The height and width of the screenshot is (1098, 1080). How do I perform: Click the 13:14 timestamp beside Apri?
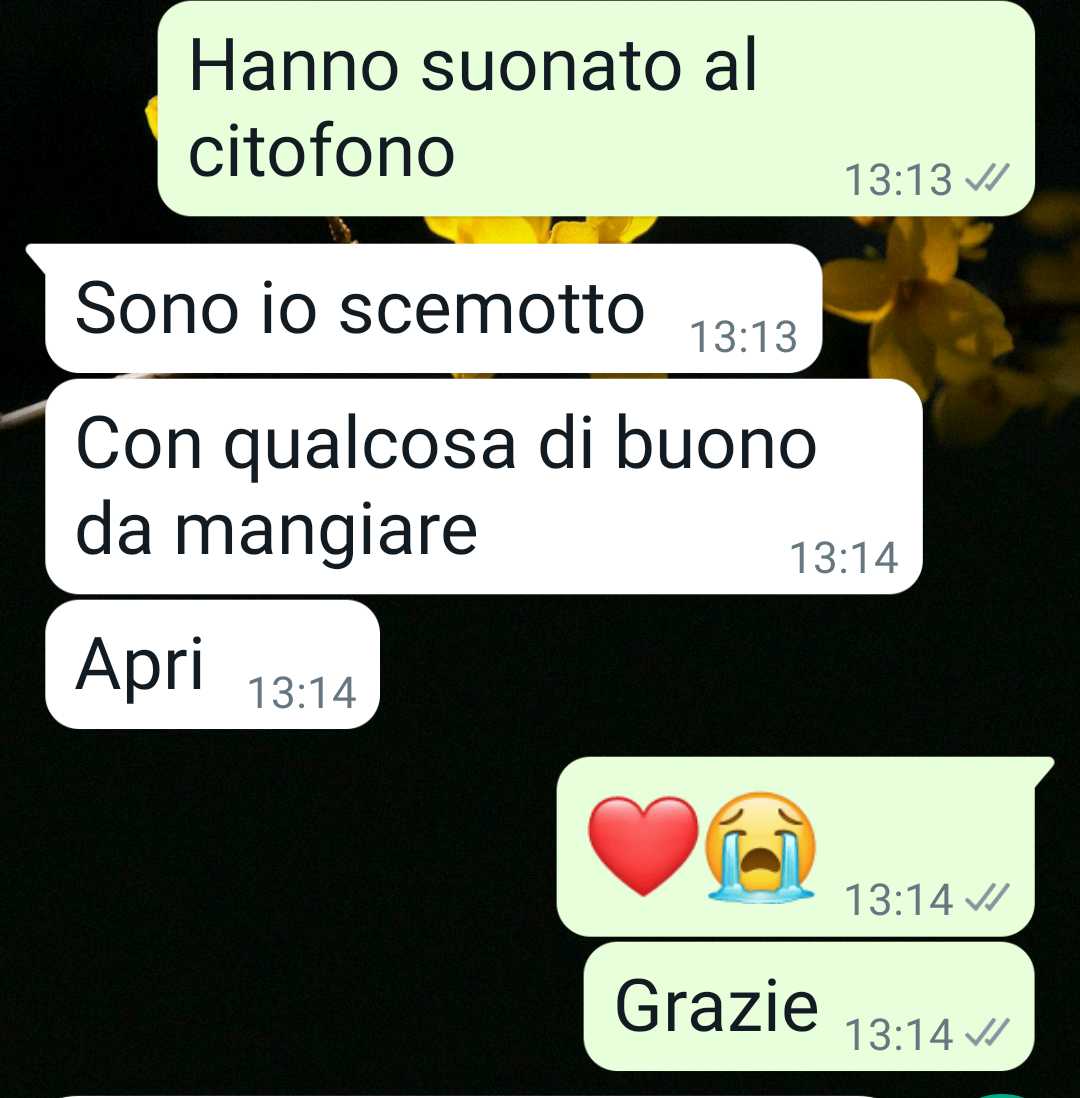(x=303, y=693)
